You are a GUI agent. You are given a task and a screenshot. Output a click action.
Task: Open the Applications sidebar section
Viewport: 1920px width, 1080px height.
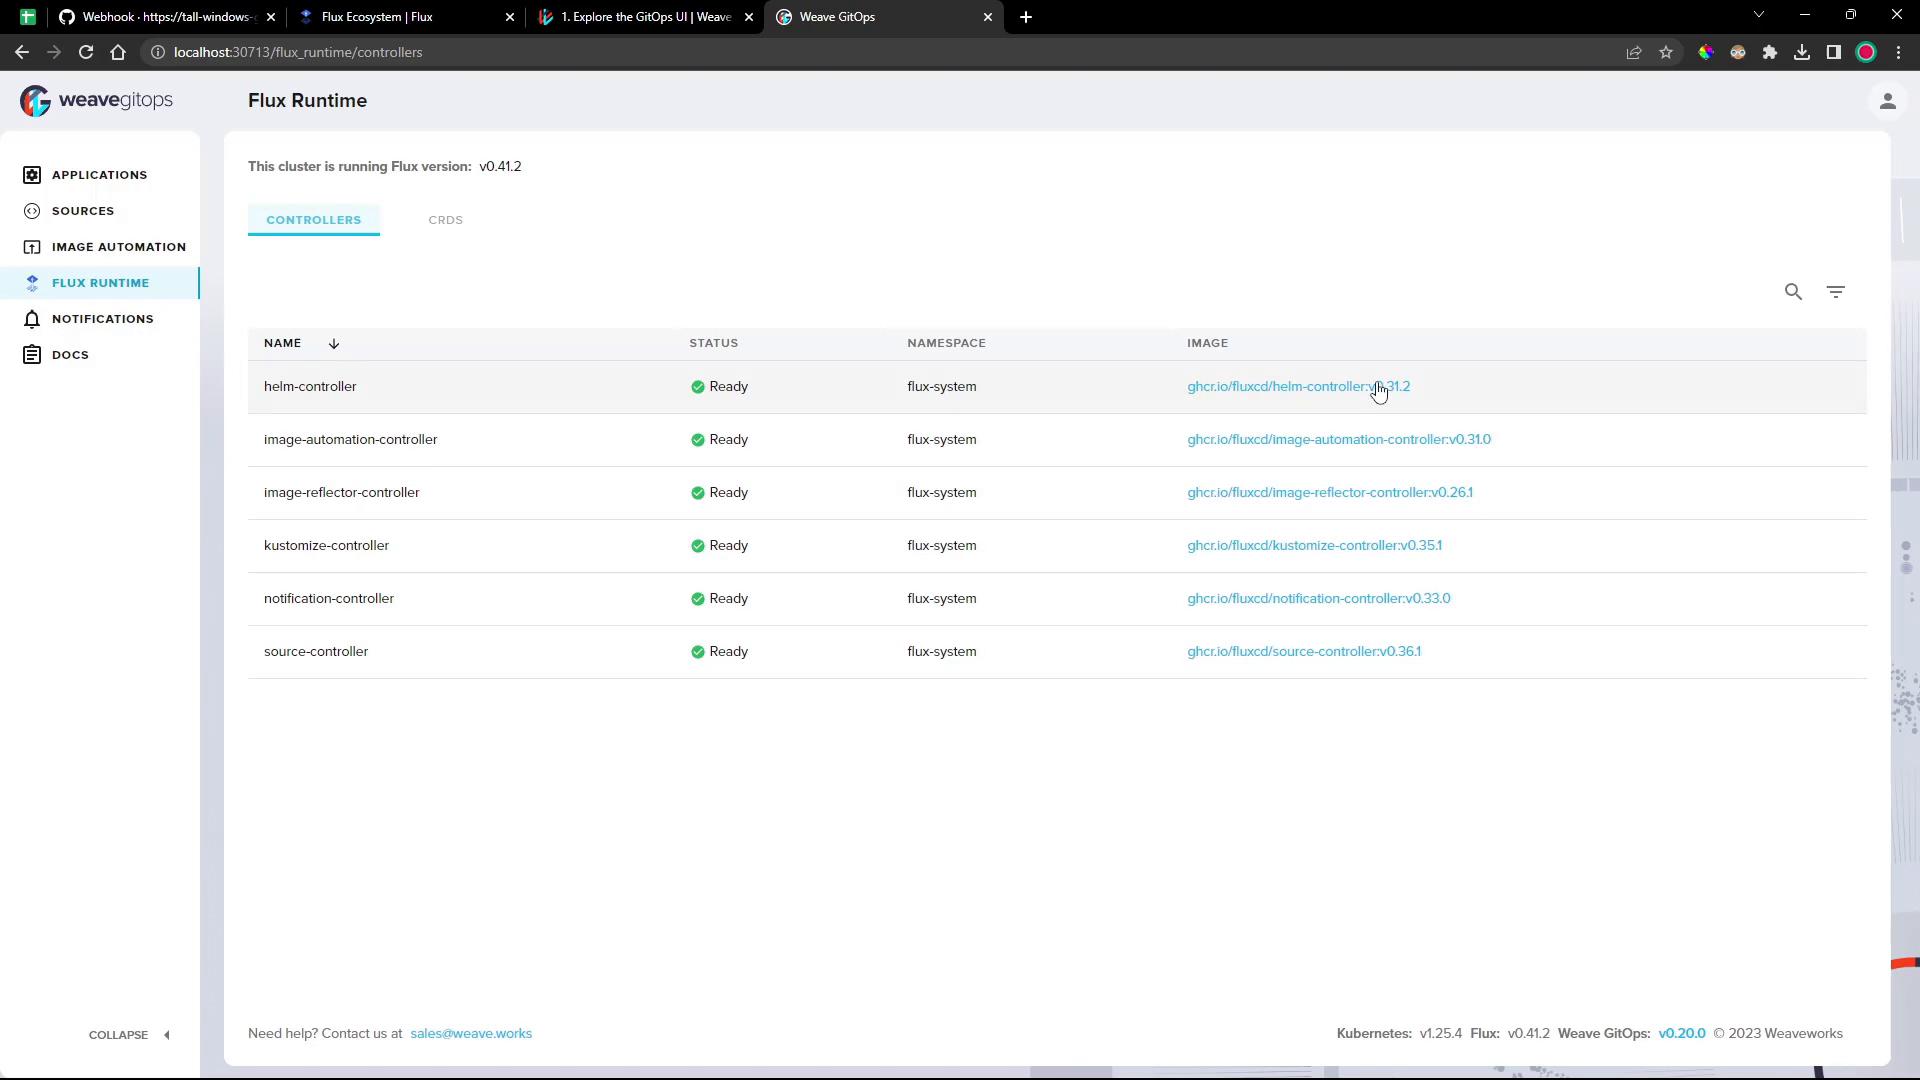(99, 175)
